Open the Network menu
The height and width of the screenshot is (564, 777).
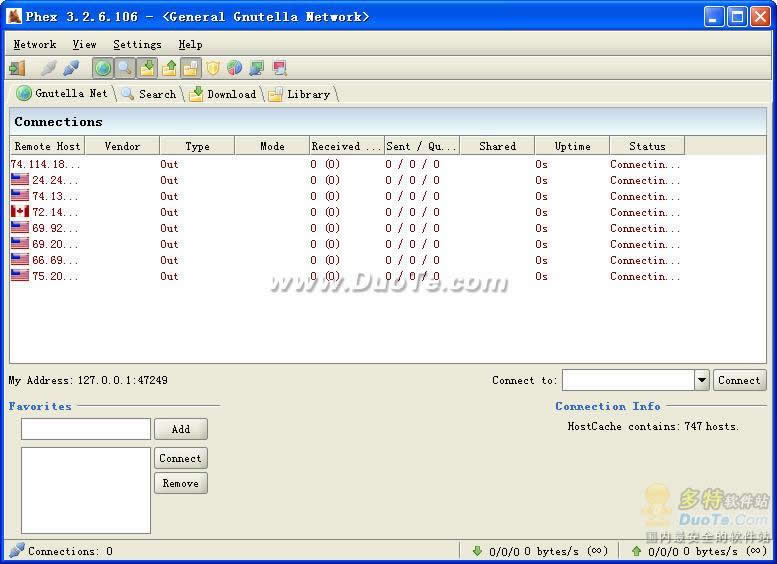coord(35,45)
